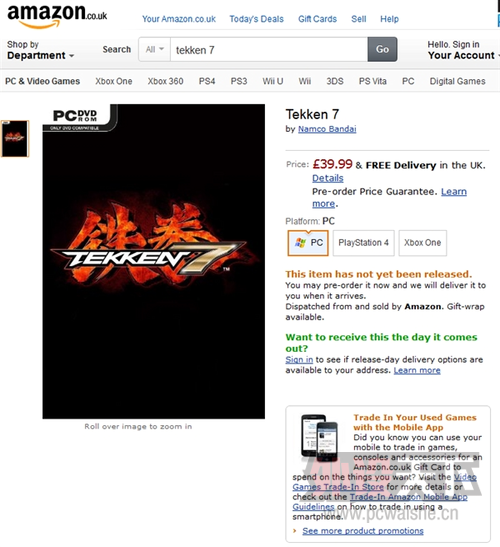Click Sign in for release-day delivery
Screen dimensions: 500x547
tap(299, 360)
